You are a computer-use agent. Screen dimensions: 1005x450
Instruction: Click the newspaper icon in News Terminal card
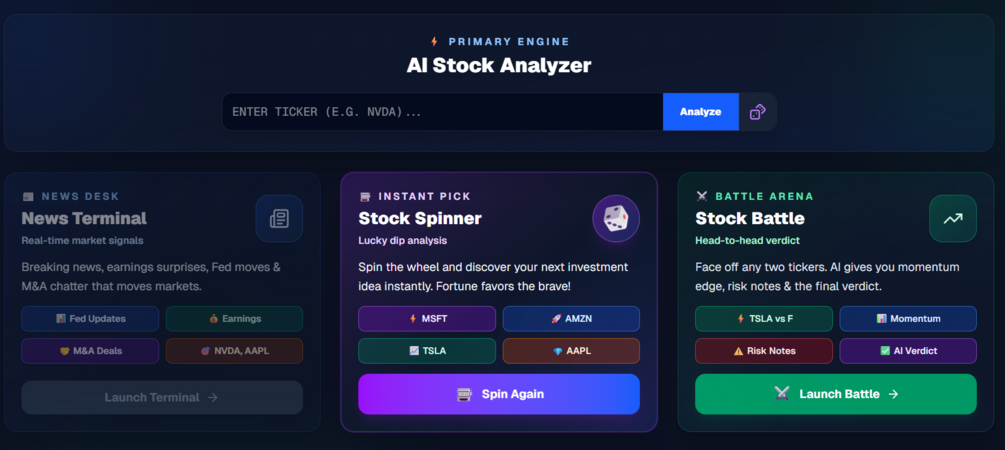pos(279,218)
